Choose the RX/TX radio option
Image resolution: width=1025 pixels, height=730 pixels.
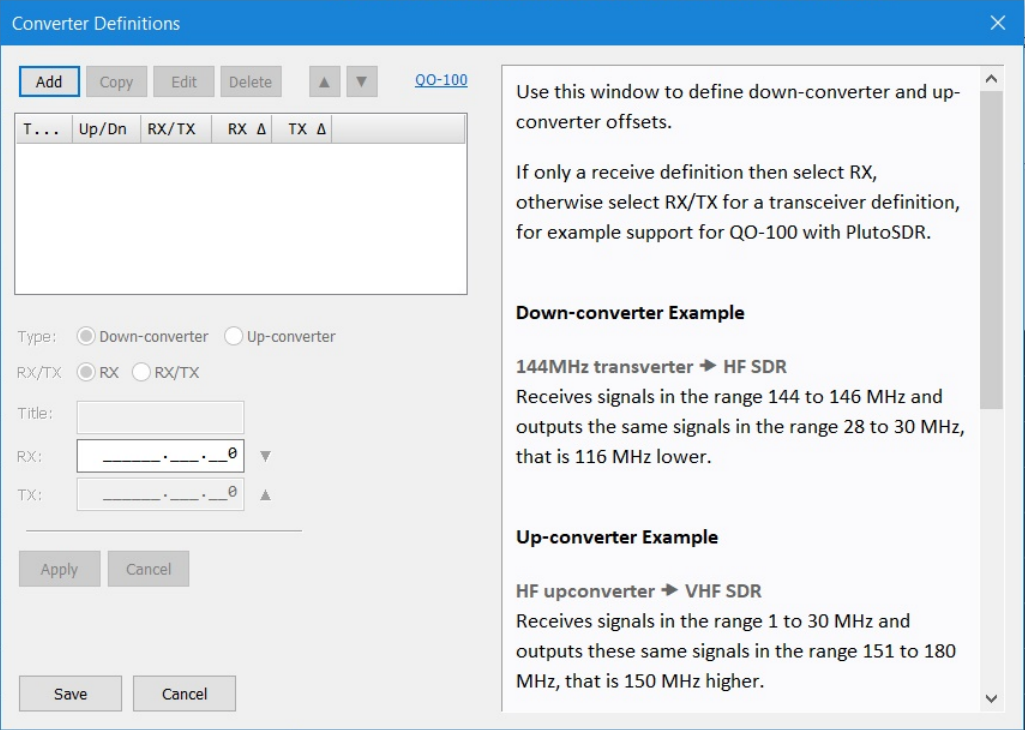(x=141, y=373)
